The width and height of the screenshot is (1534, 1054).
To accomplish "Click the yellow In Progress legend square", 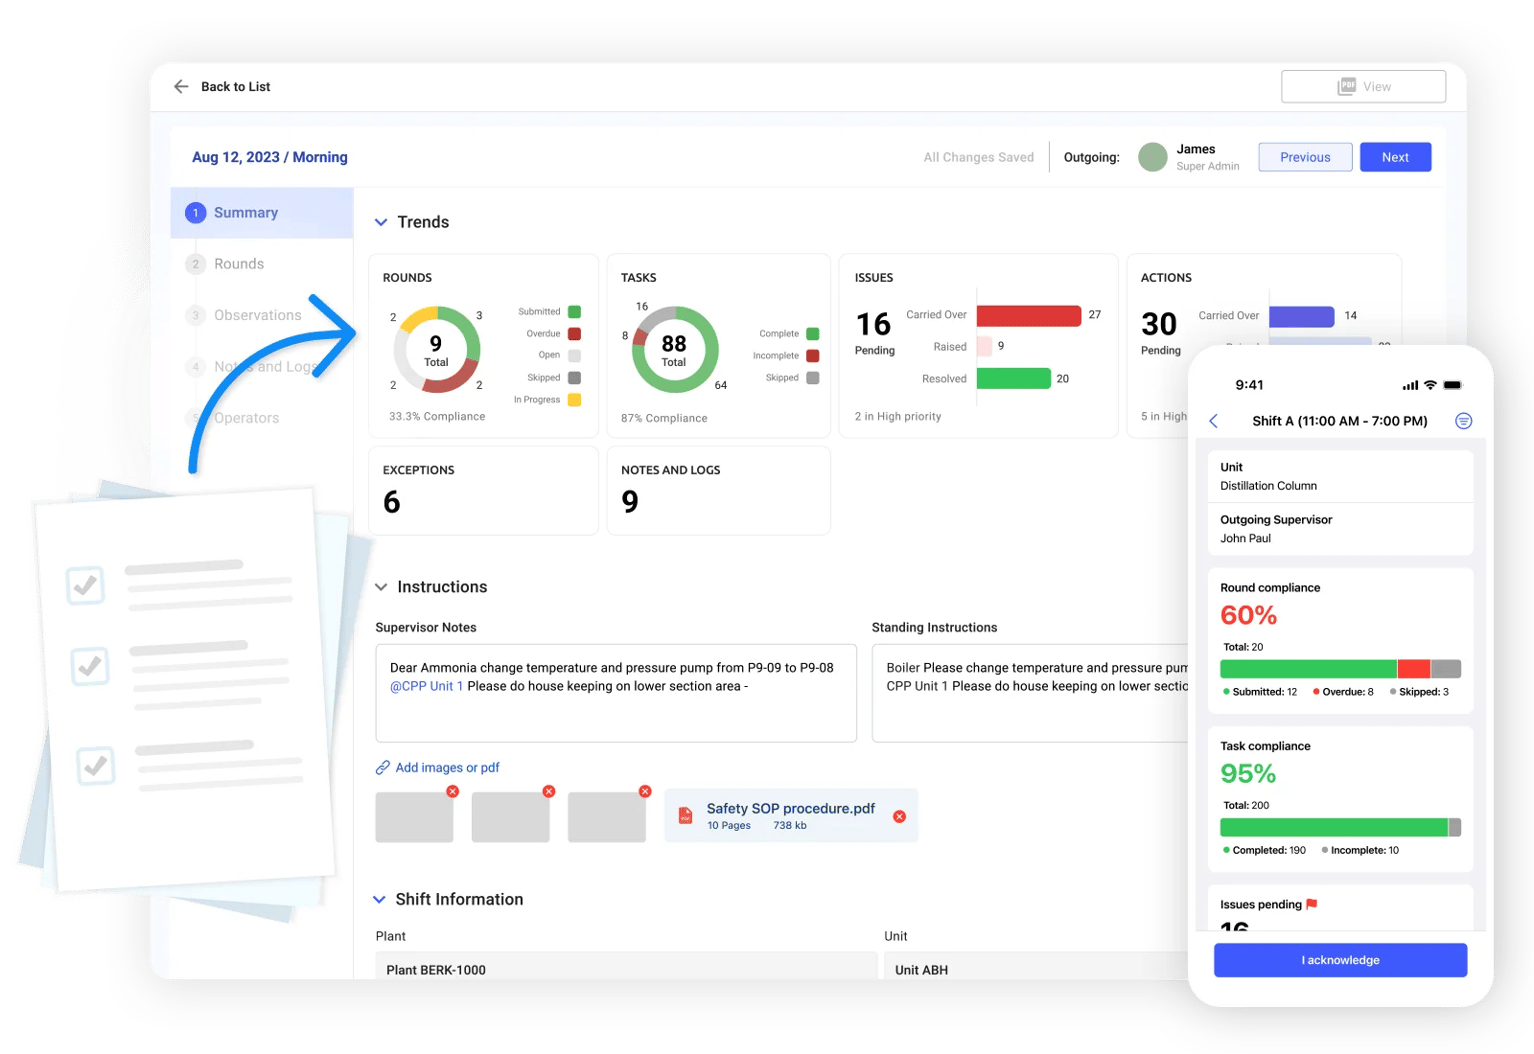I will tap(575, 400).
